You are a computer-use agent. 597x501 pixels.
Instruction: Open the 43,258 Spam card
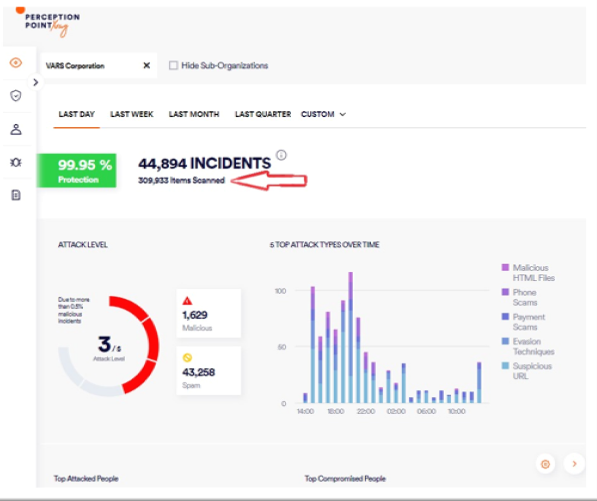tap(209, 370)
